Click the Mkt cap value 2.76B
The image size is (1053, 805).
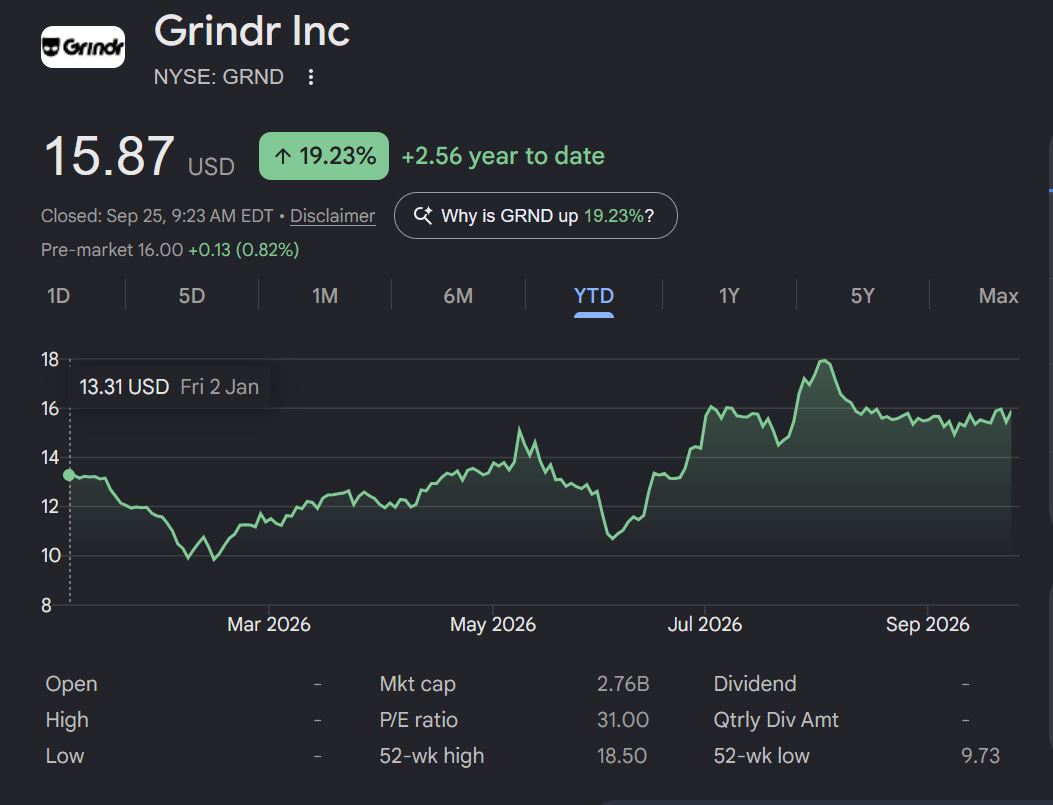tap(623, 683)
